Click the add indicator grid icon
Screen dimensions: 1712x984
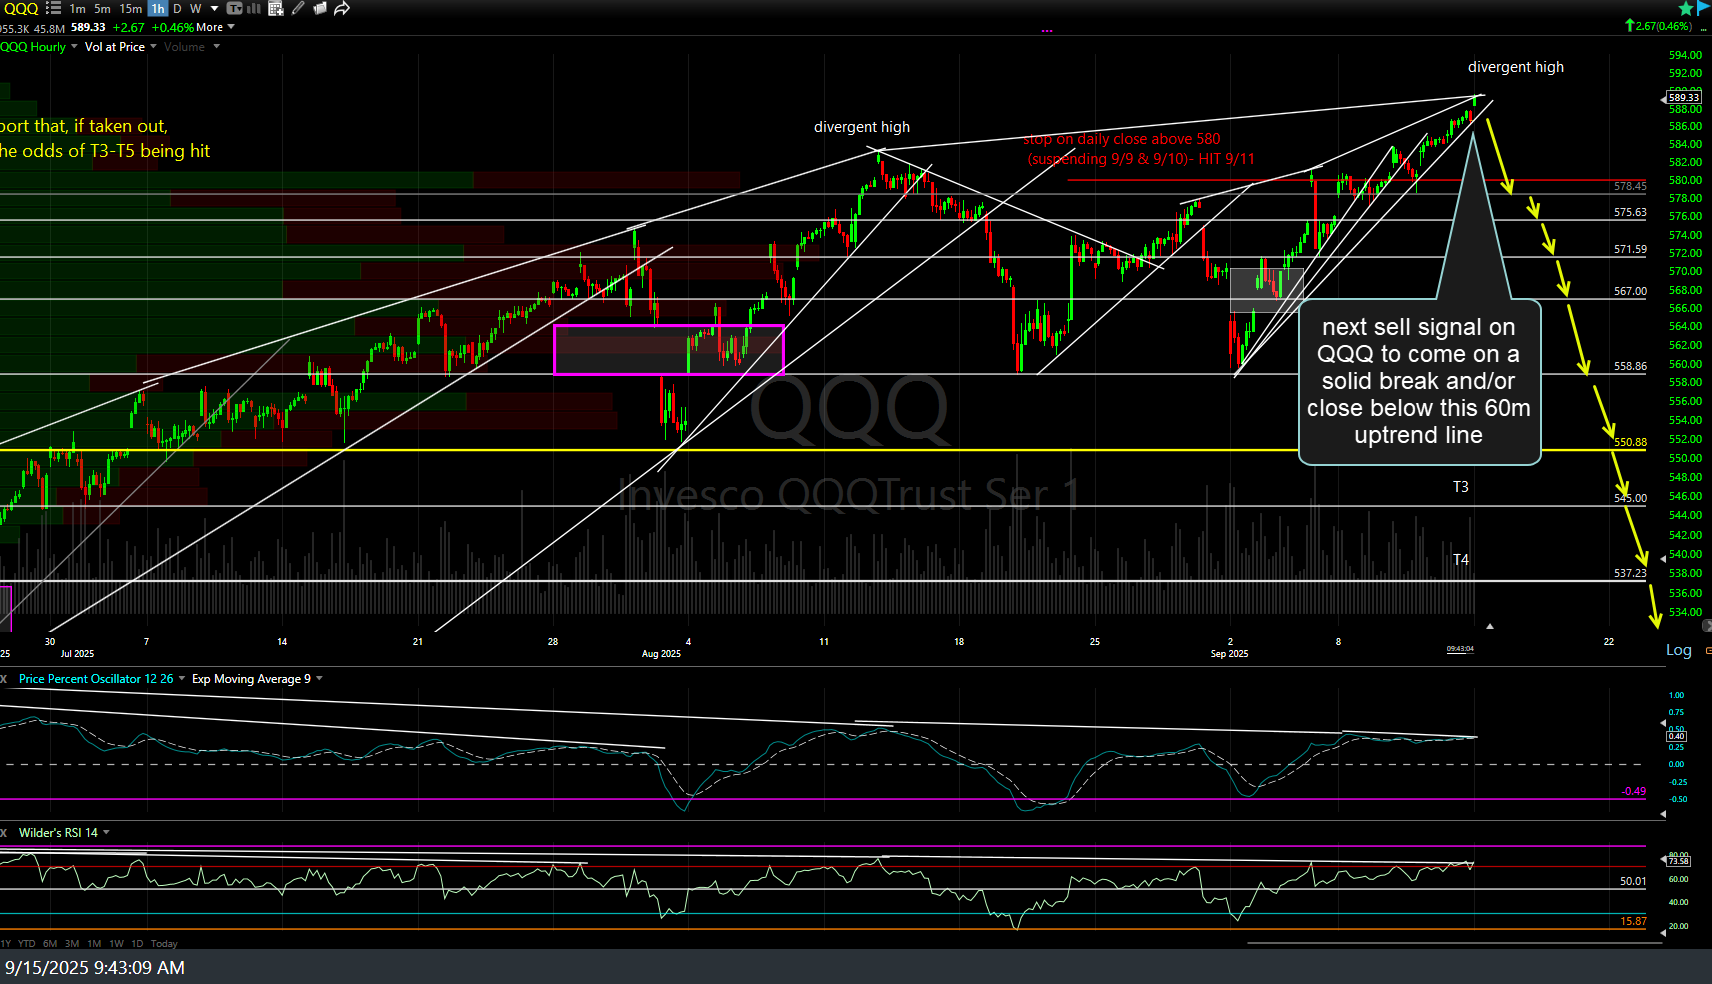(276, 8)
